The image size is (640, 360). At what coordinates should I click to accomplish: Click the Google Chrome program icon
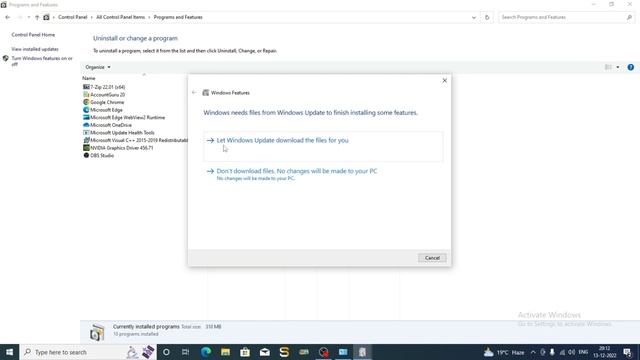(x=86, y=102)
